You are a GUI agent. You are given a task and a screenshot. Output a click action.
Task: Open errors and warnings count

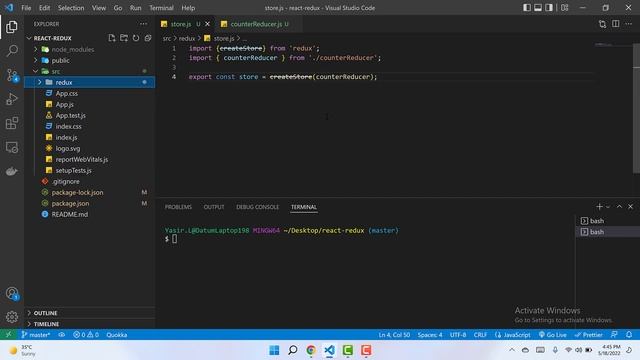click(x=86, y=335)
